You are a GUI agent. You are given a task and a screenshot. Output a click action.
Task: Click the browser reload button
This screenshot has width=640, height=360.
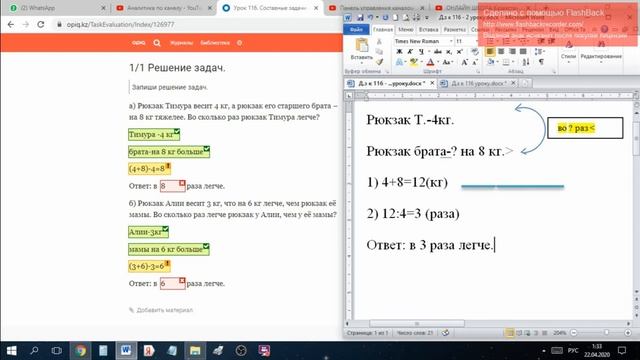(x=40, y=24)
